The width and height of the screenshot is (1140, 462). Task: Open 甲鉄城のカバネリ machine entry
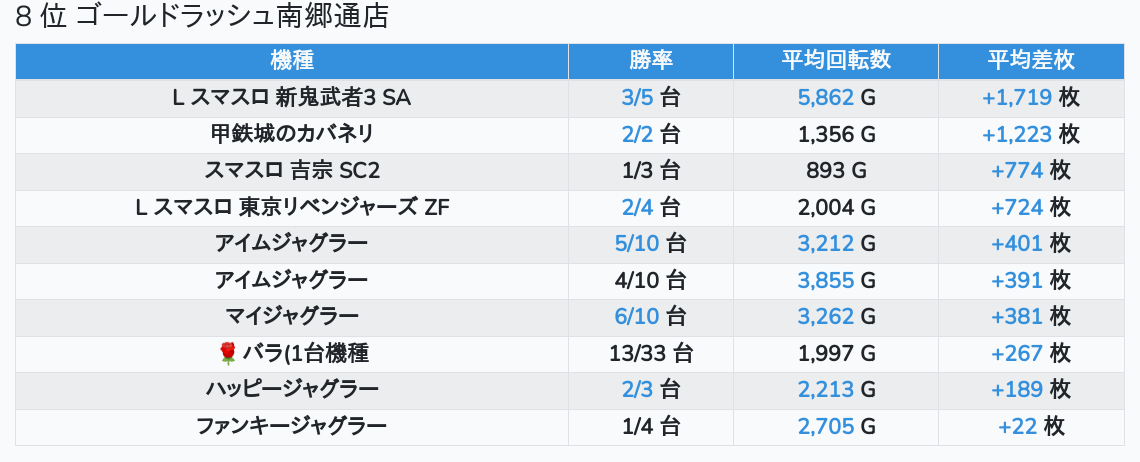[x=292, y=134]
